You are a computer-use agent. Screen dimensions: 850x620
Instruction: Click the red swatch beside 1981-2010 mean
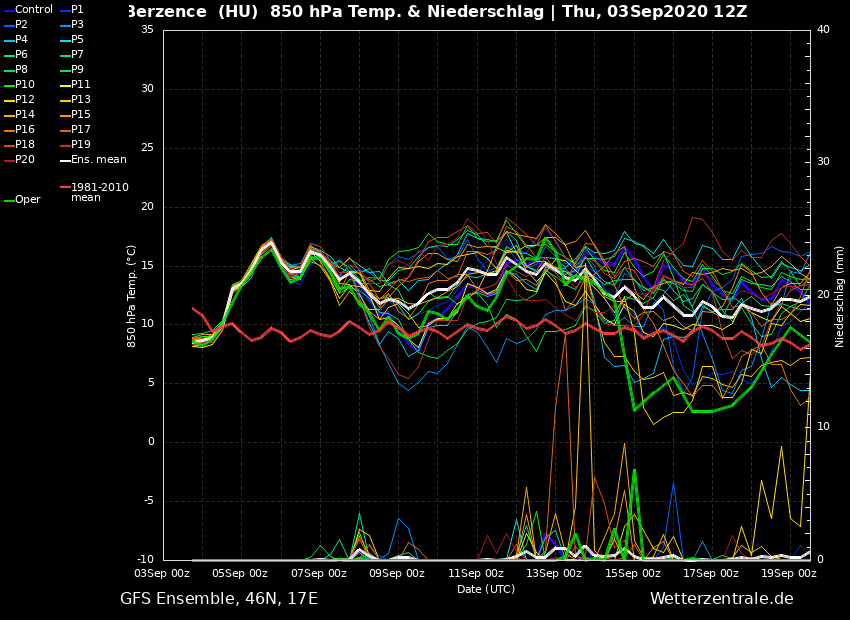(x=64, y=188)
